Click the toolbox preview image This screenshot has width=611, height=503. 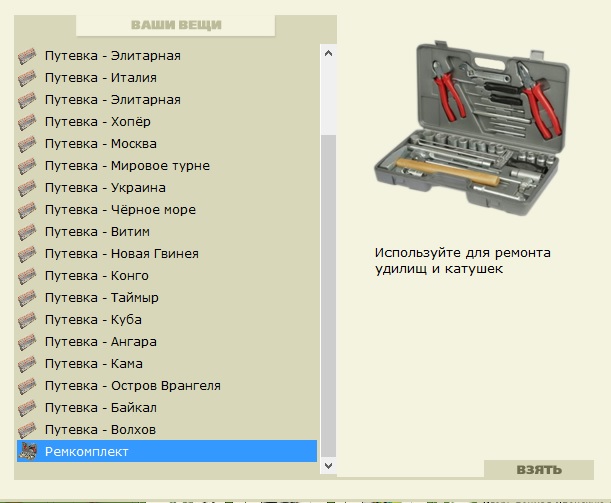point(472,129)
